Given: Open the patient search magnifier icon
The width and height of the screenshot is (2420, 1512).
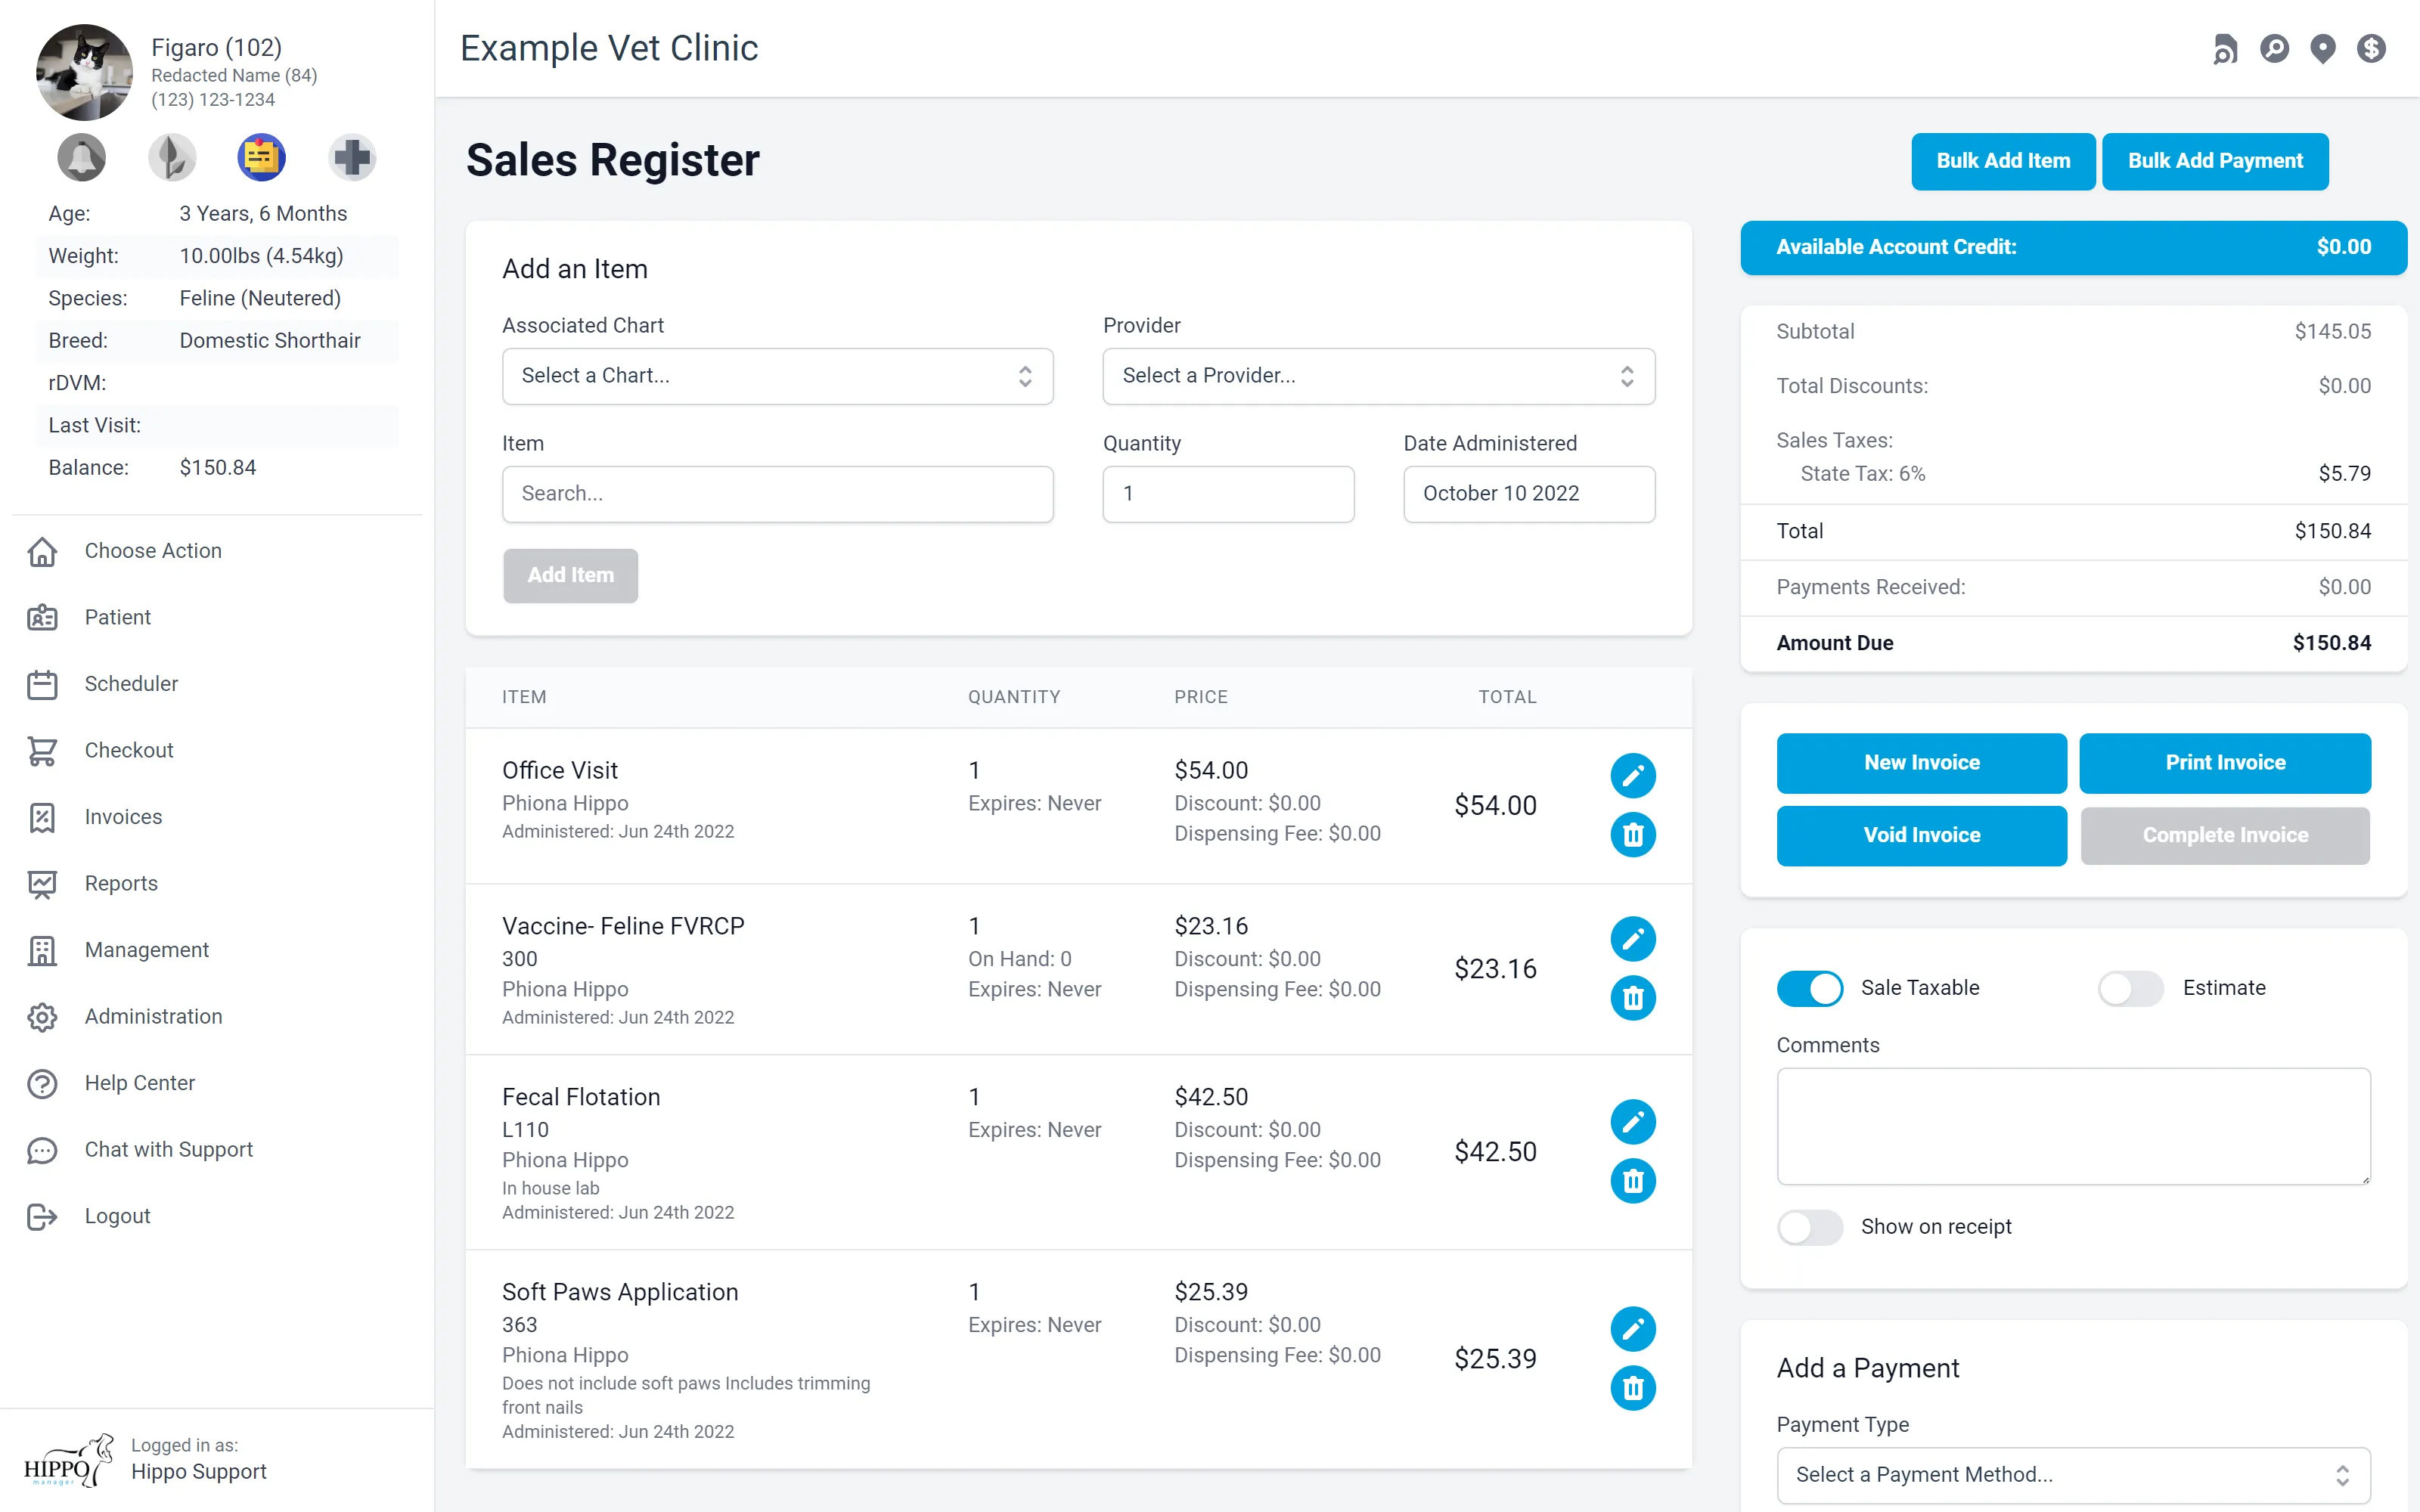Looking at the screenshot, I should [2274, 48].
